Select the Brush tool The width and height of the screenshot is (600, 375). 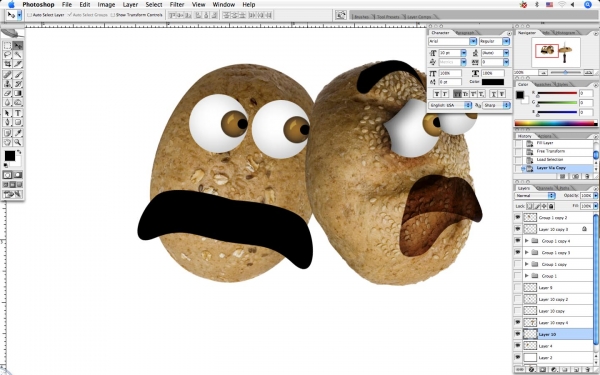point(18,75)
